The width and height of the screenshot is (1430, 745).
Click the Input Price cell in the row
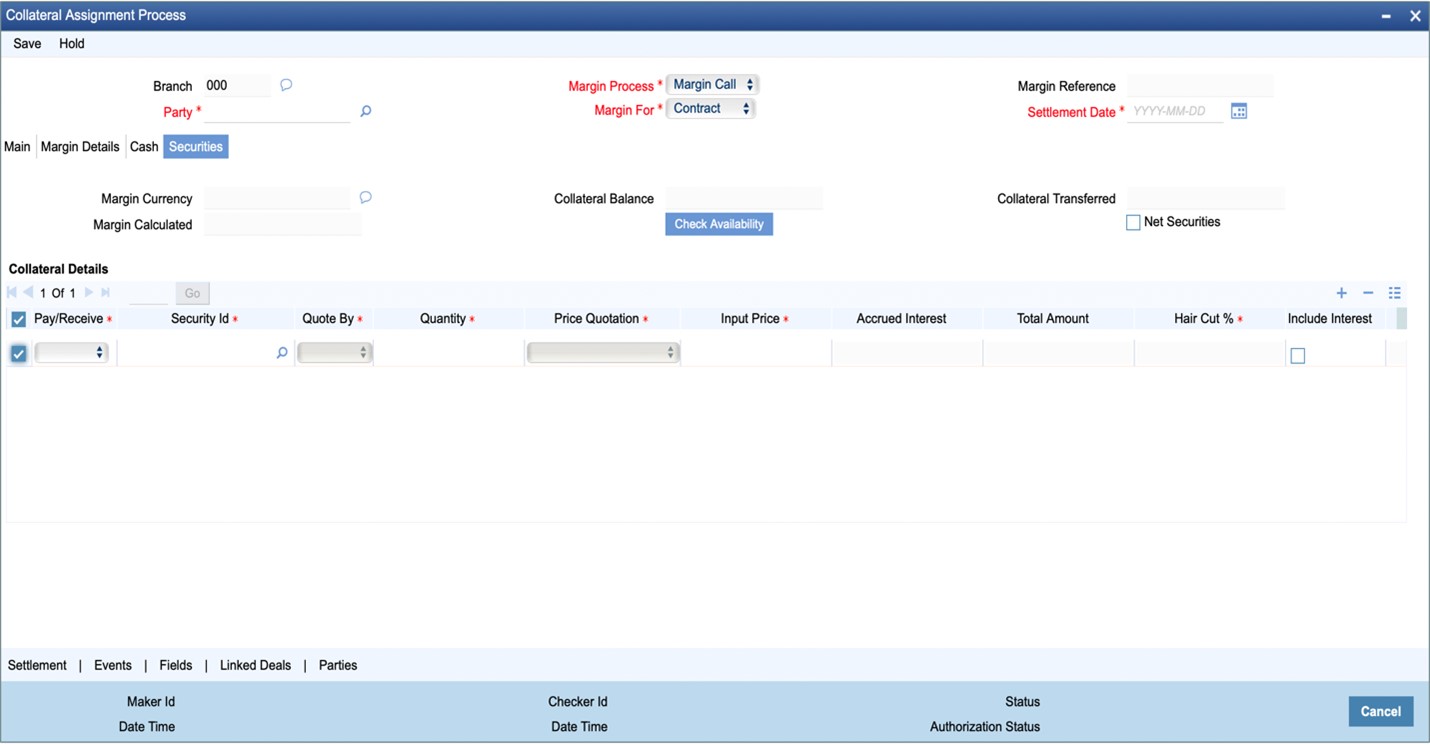coord(756,353)
